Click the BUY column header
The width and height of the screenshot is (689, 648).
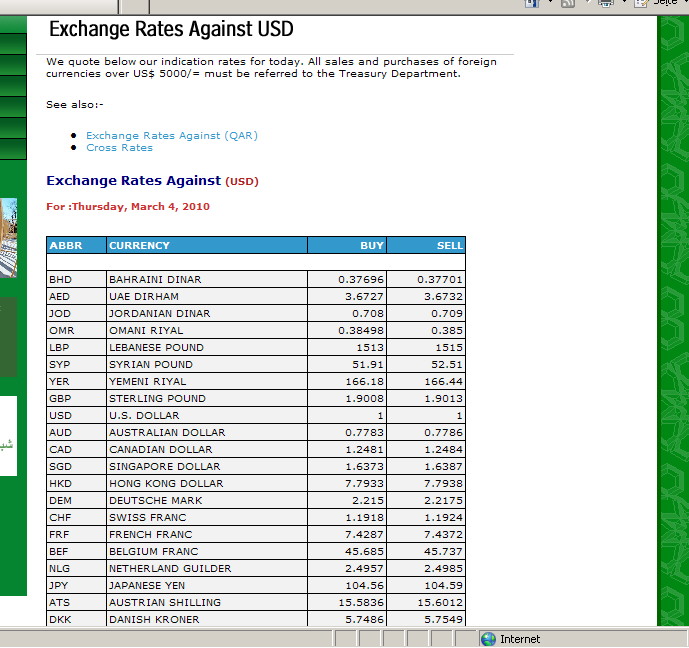(x=371, y=245)
